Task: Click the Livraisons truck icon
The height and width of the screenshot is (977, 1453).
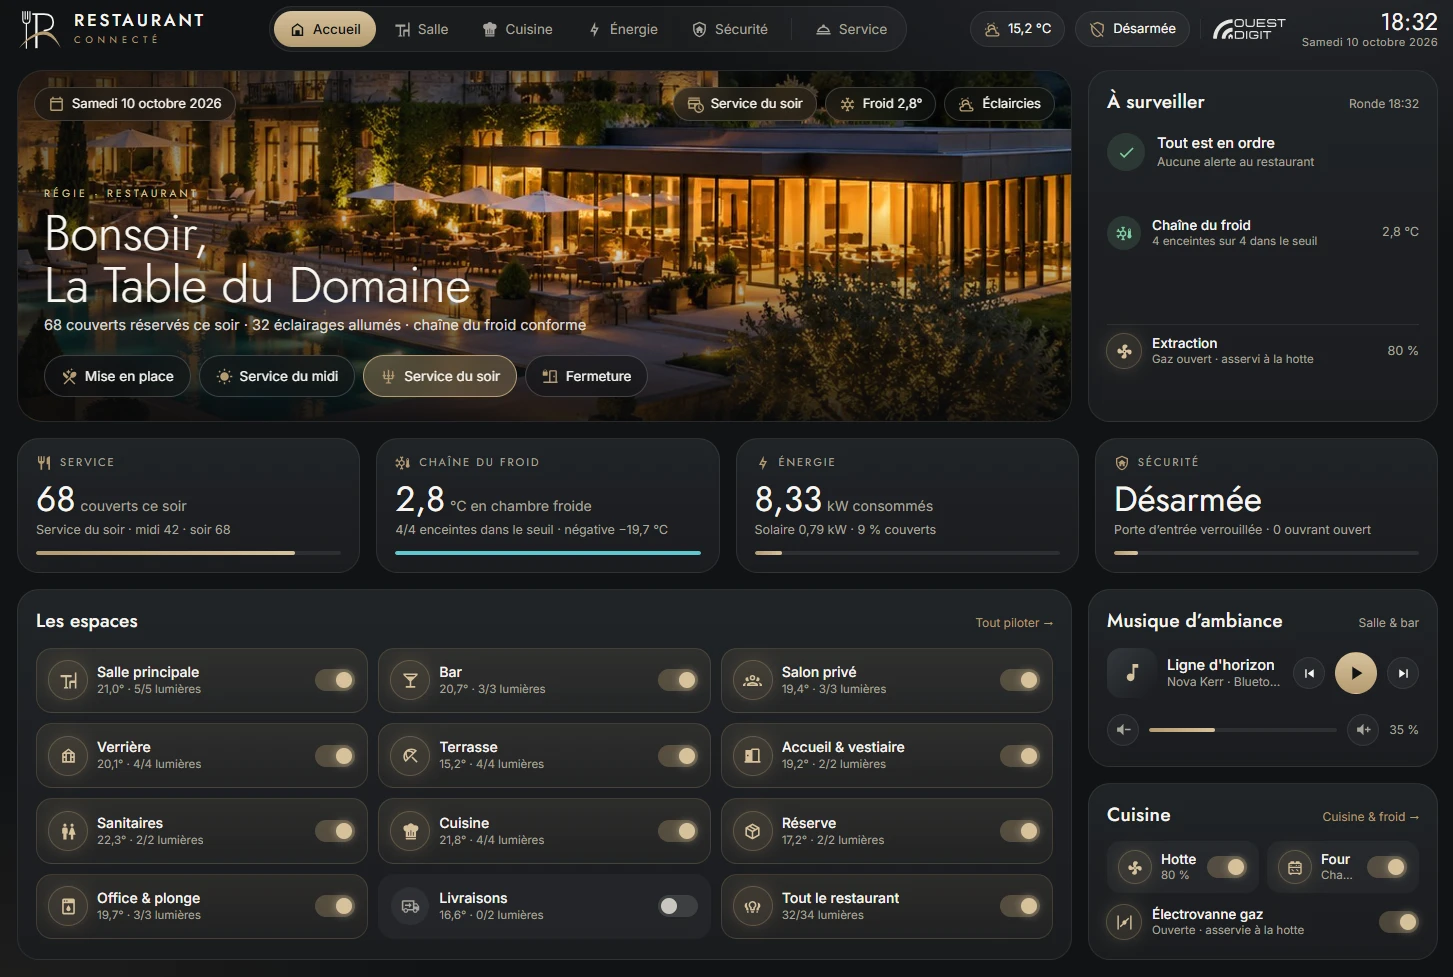Action: [410, 907]
